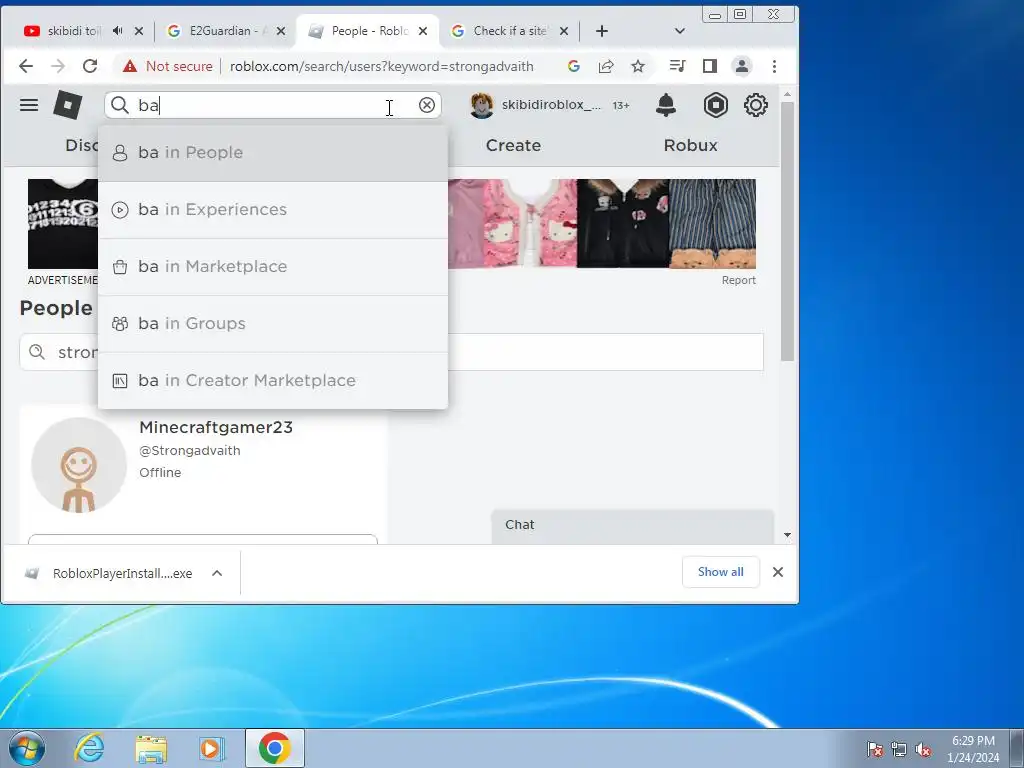1024x768 pixels.
Task: Click the Hello Kitty clothing ad banner
Action: tap(601, 224)
